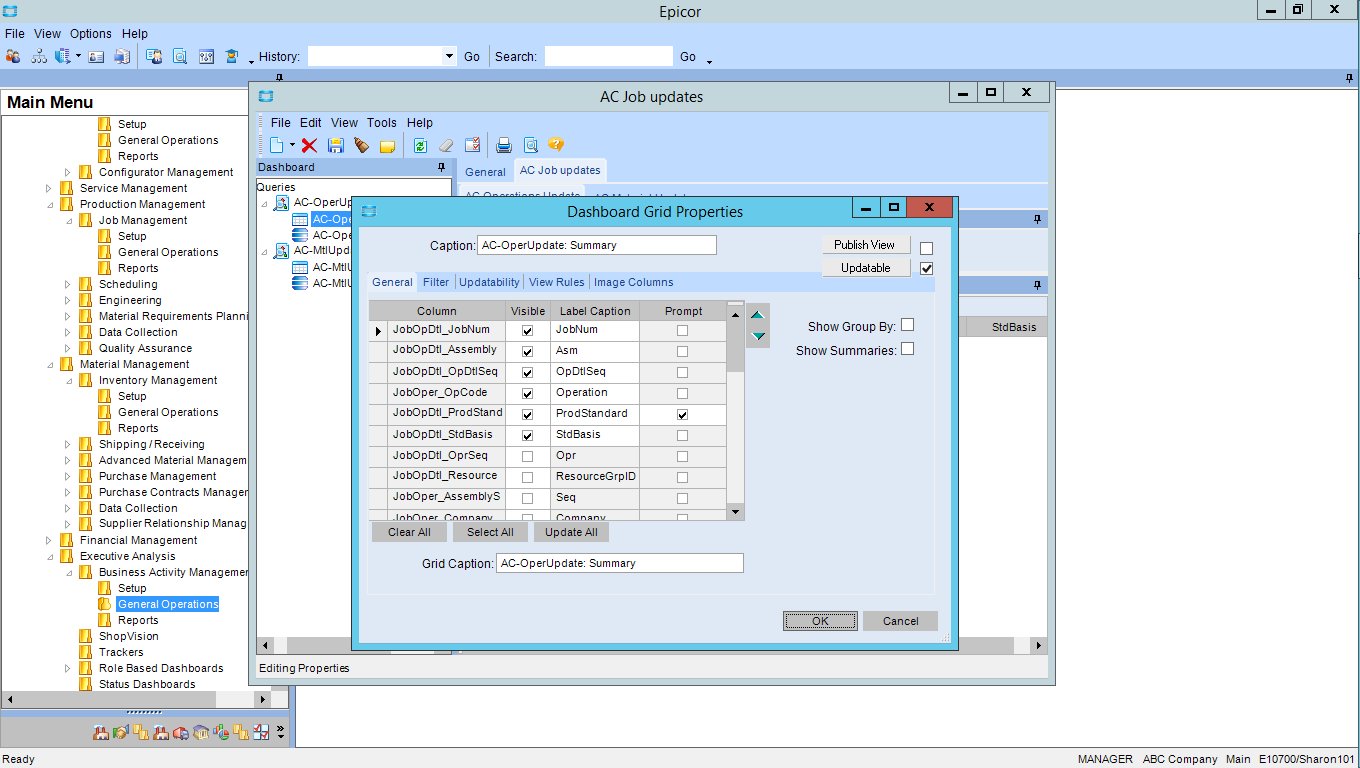Screen dimensions: 1360x768
Task: Click the column grid vertical scrollbar down arrow
Action: point(735,512)
